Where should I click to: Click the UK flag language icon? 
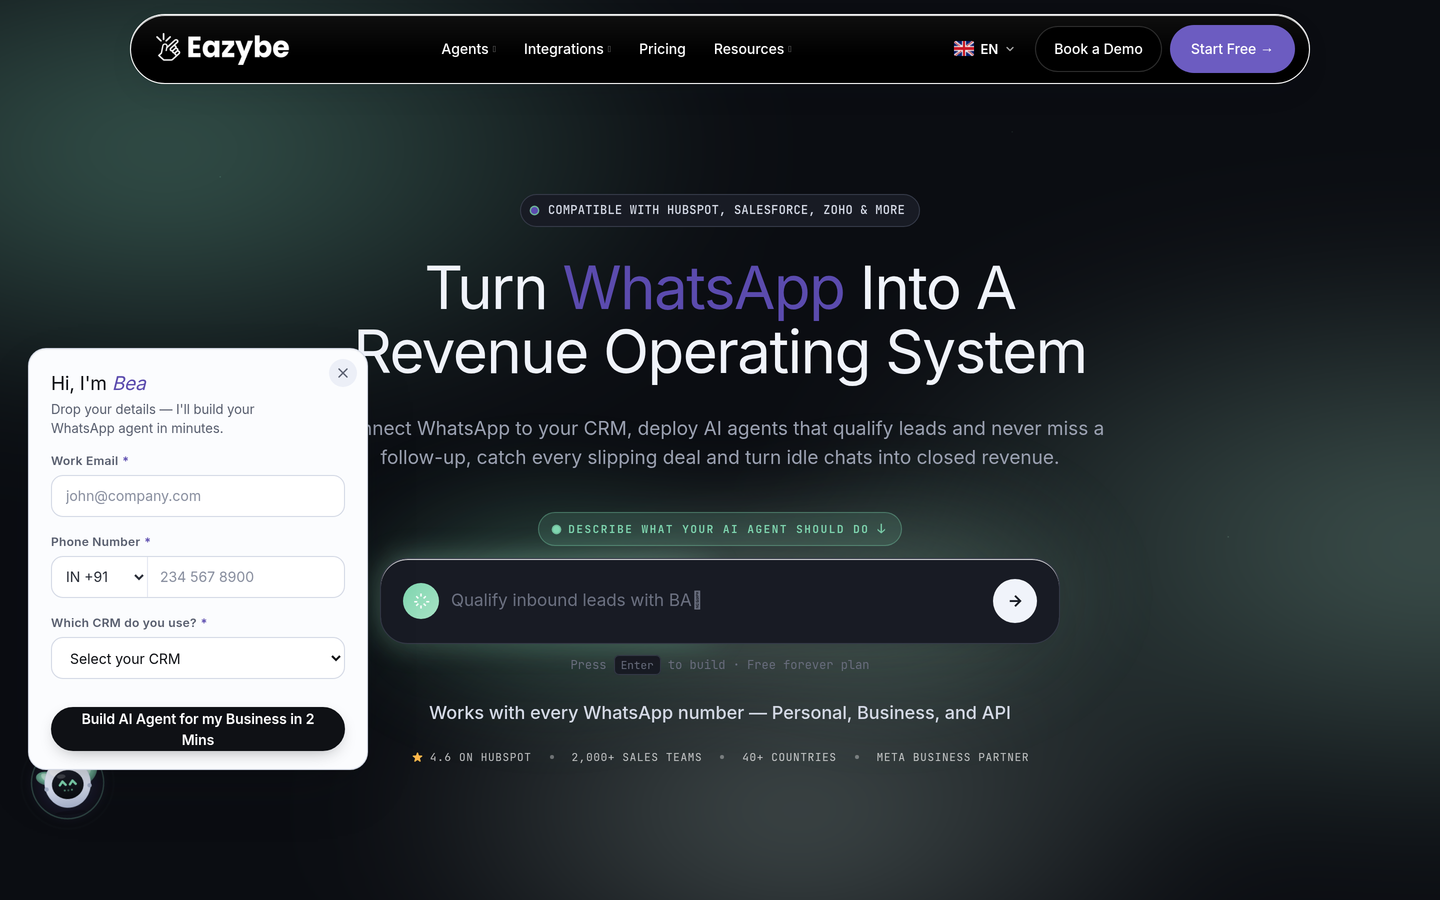tap(964, 49)
